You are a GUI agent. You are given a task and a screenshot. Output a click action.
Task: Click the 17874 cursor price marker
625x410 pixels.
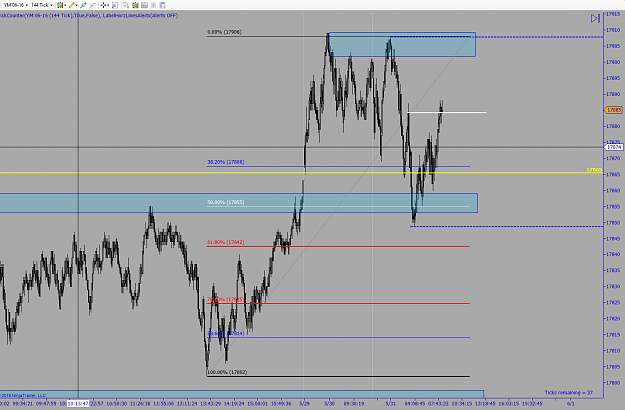(614, 147)
